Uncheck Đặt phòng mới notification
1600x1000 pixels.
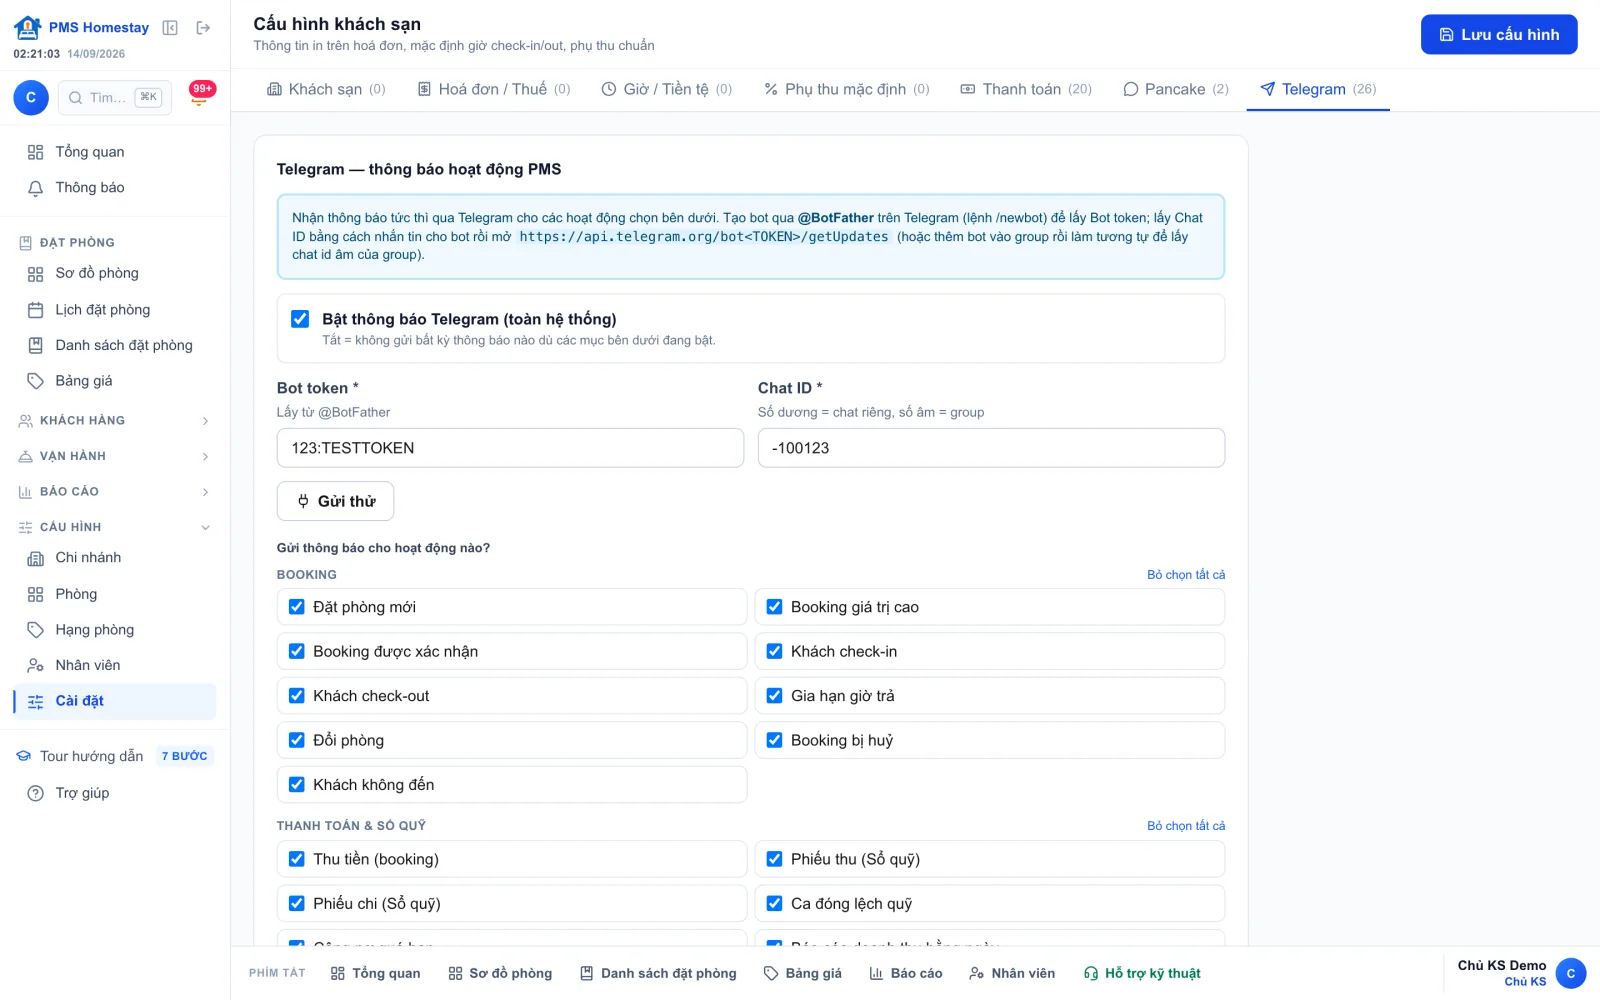click(297, 607)
